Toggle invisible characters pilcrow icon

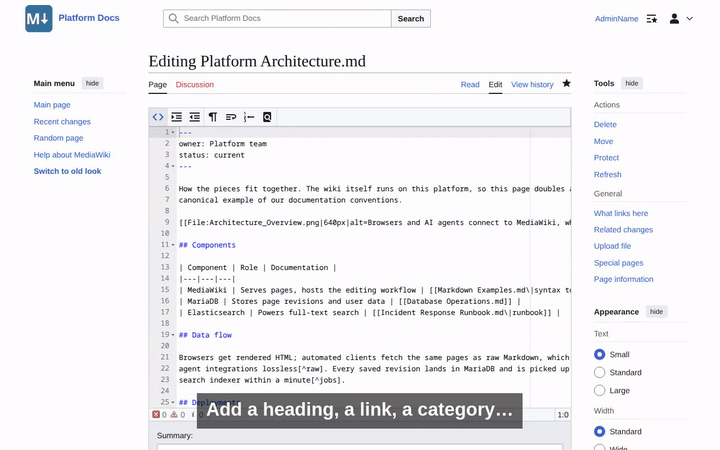pyautogui.click(x=213, y=117)
